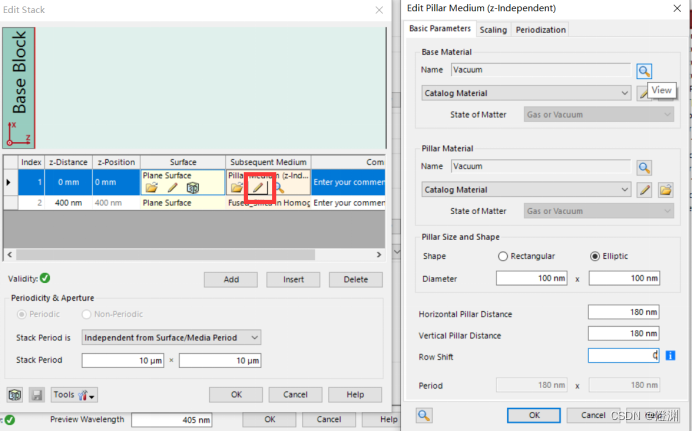Select the 0 mm z-Distance cell
693x431 pixels.
(x=69, y=182)
